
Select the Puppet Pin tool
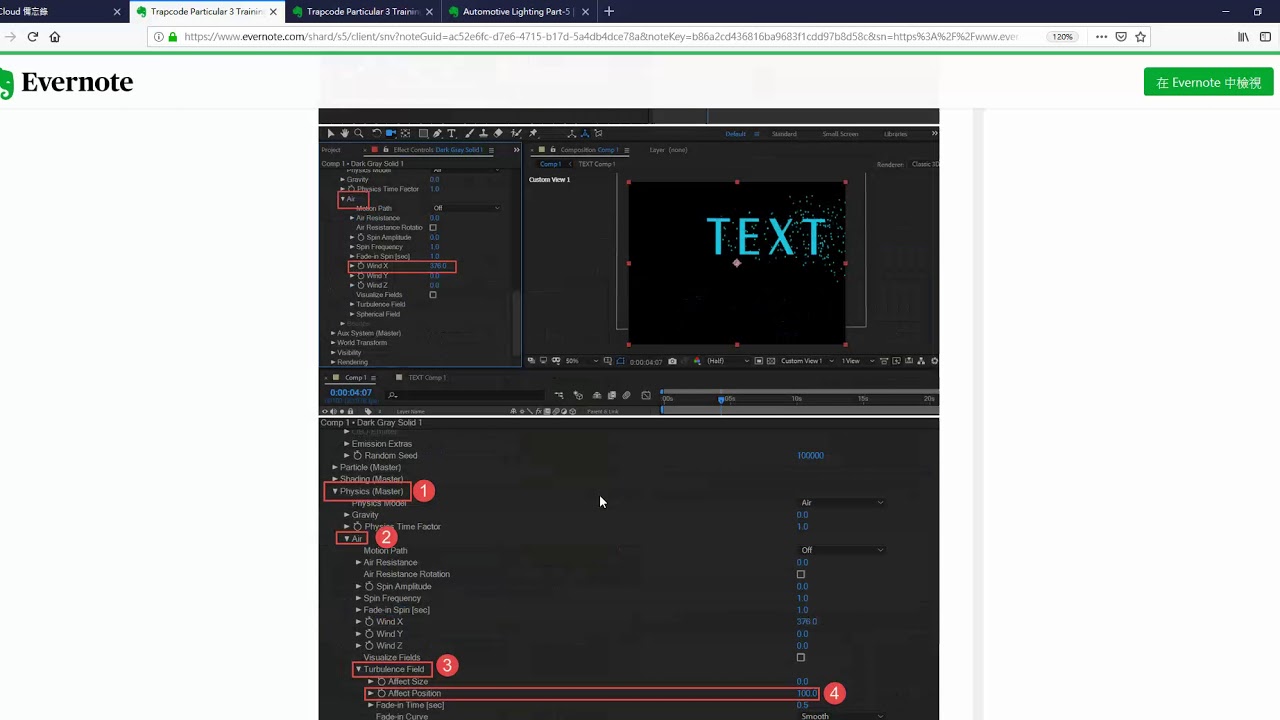tap(533, 133)
